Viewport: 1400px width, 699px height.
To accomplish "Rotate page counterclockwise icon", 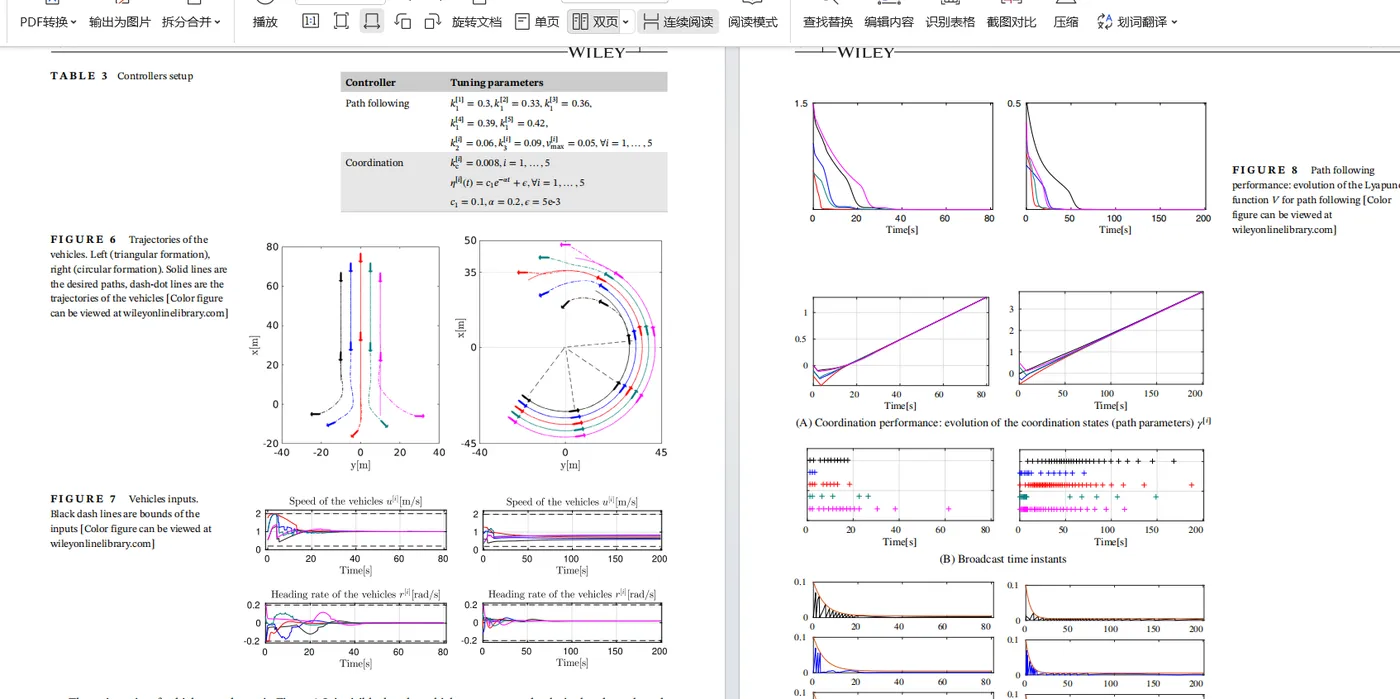I will [402, 21].
